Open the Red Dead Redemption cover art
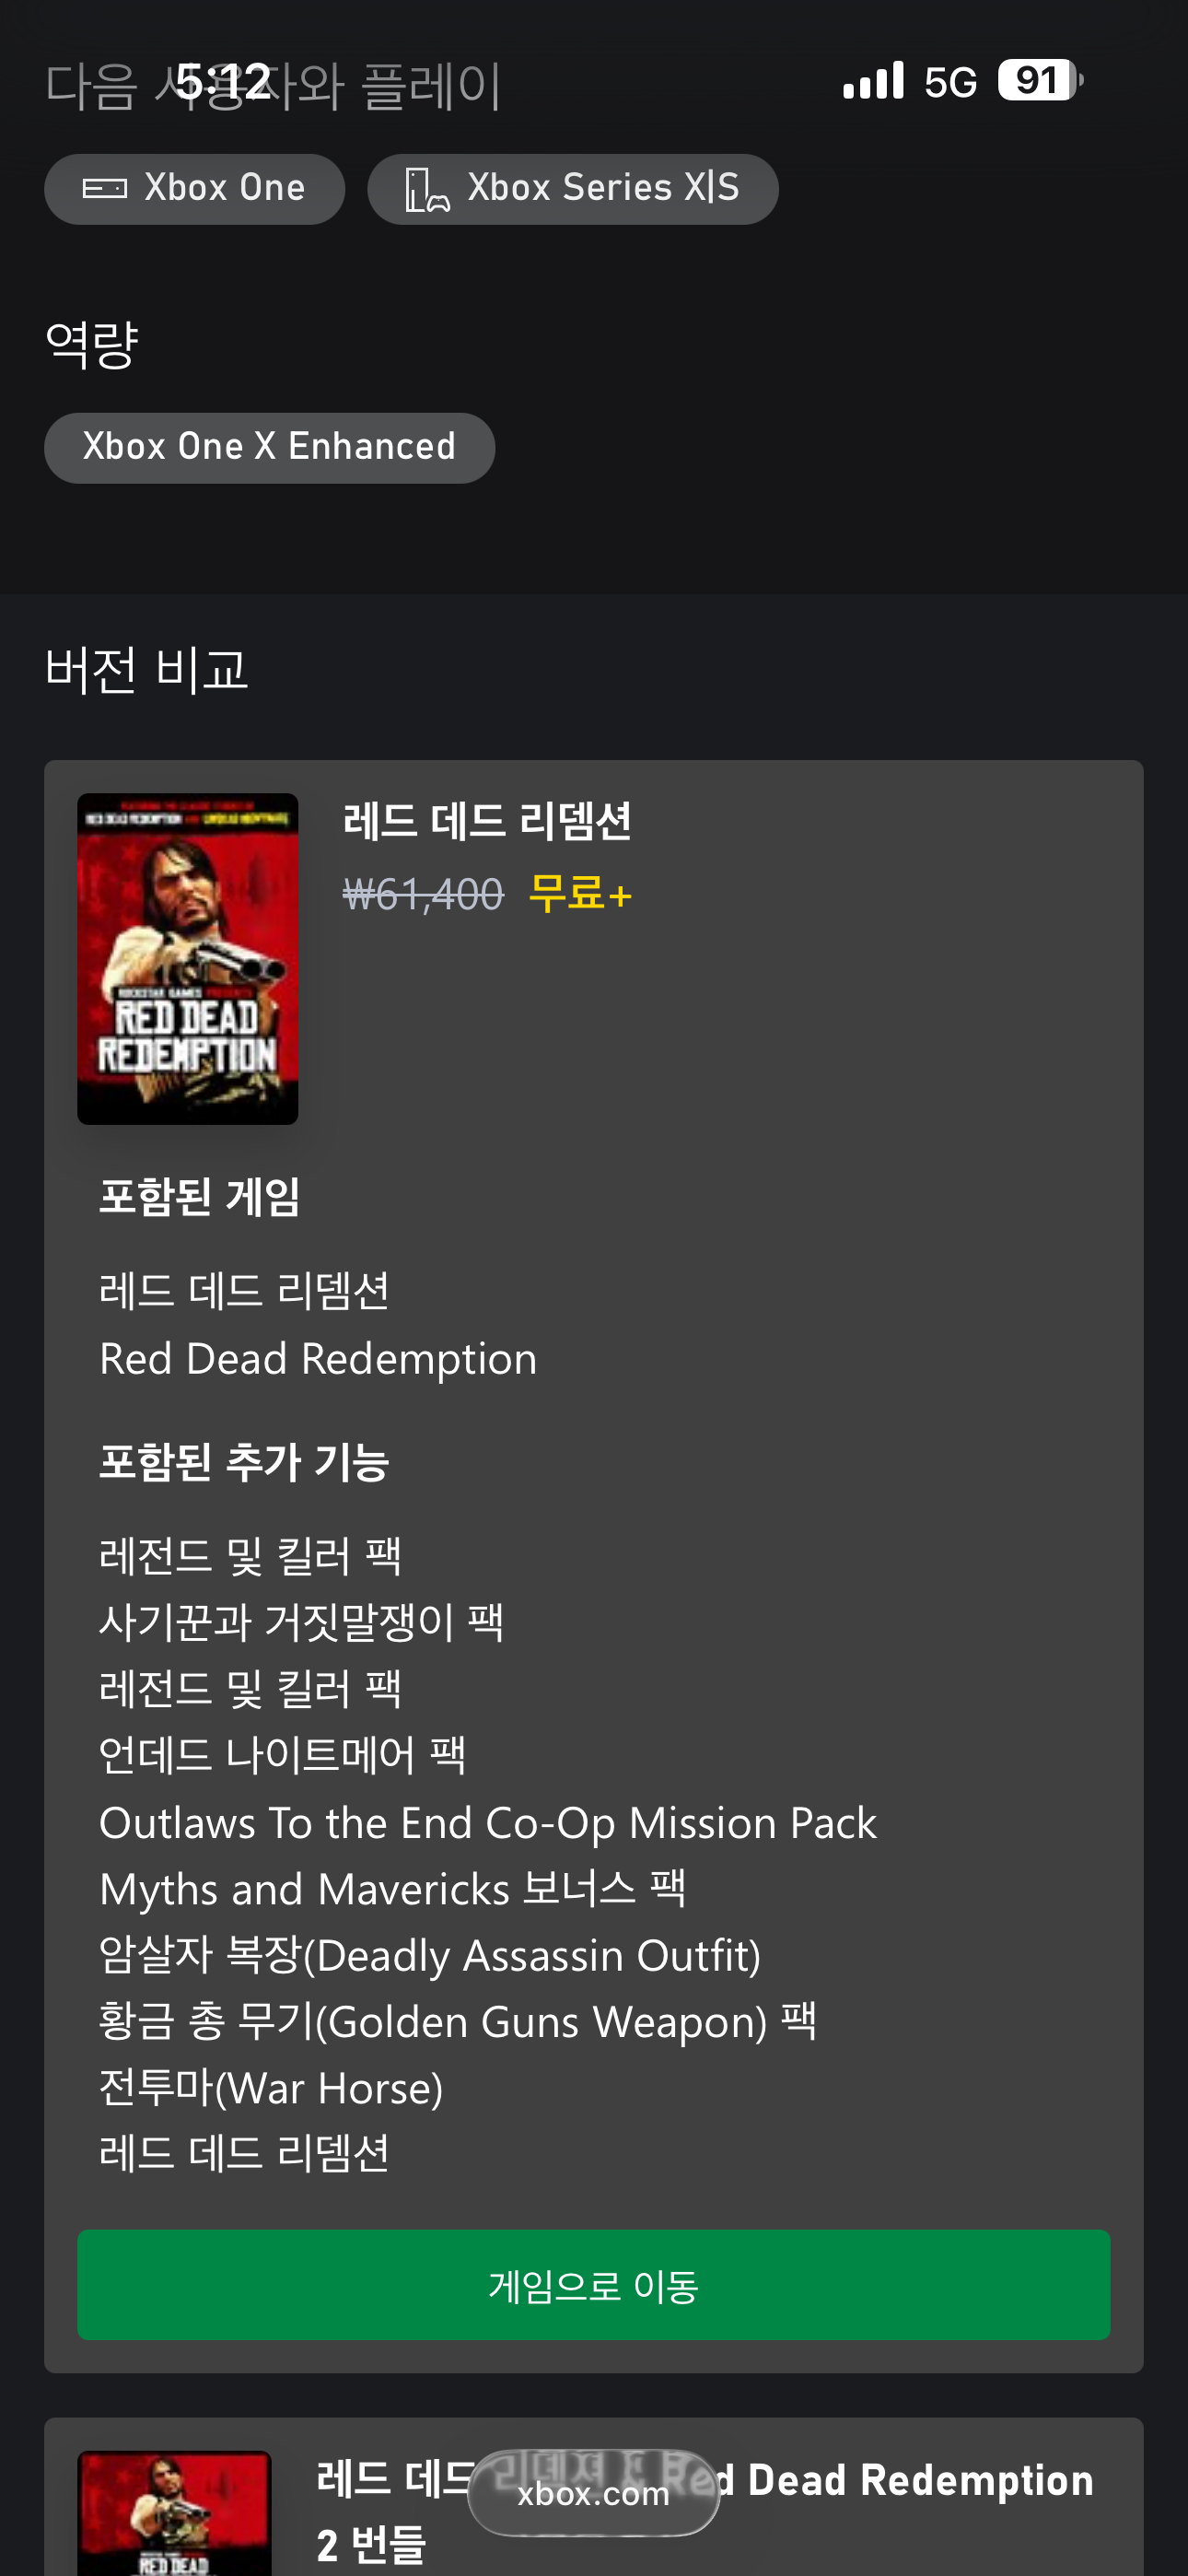Viewport: 1188px width, 2576px height. point(188,959)
